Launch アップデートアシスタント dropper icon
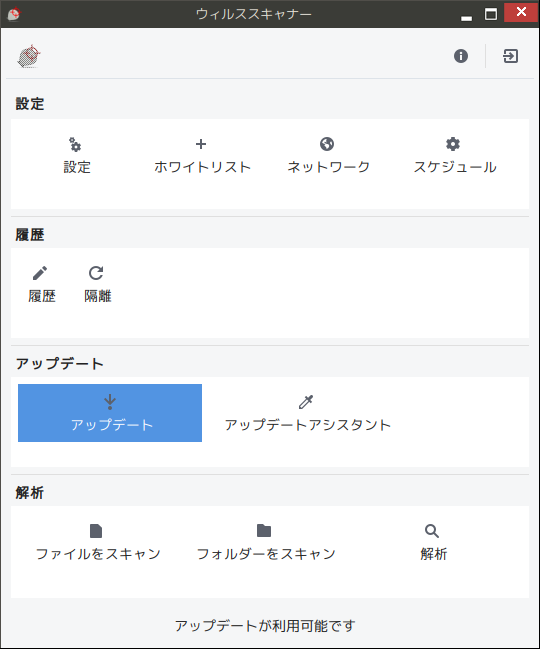540x649 pixels. coord(306,402)
